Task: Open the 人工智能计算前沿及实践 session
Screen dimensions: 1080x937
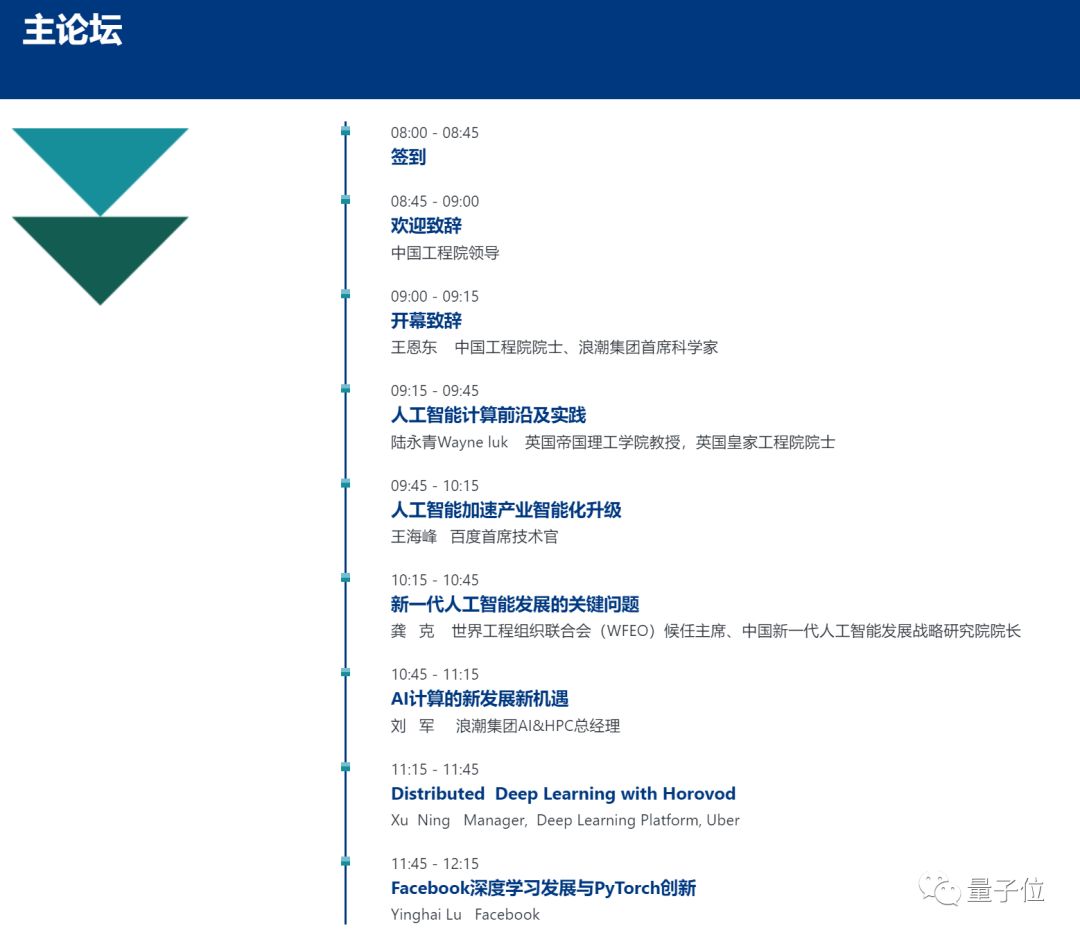Action: (x=488, y=415)
